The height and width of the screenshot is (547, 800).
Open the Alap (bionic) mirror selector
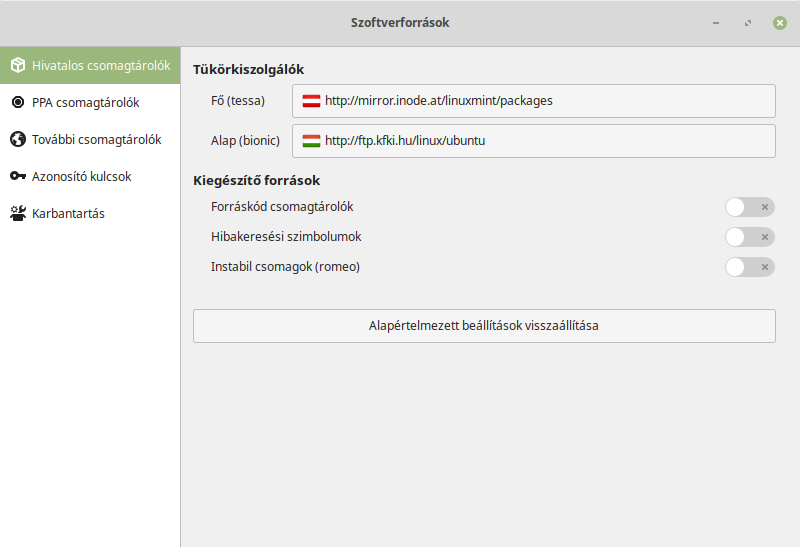tap(534, 141)
